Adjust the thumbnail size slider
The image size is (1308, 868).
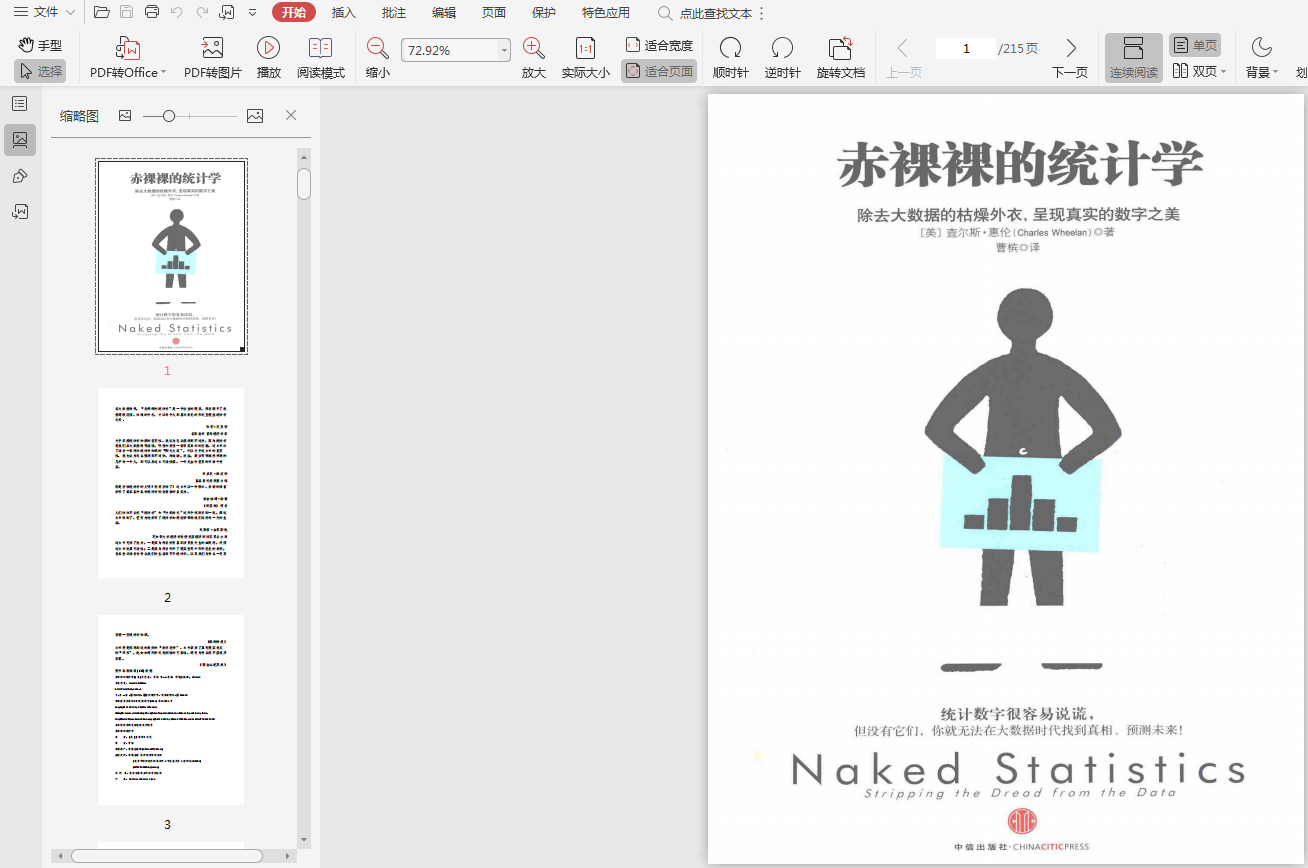click(169, 116)
